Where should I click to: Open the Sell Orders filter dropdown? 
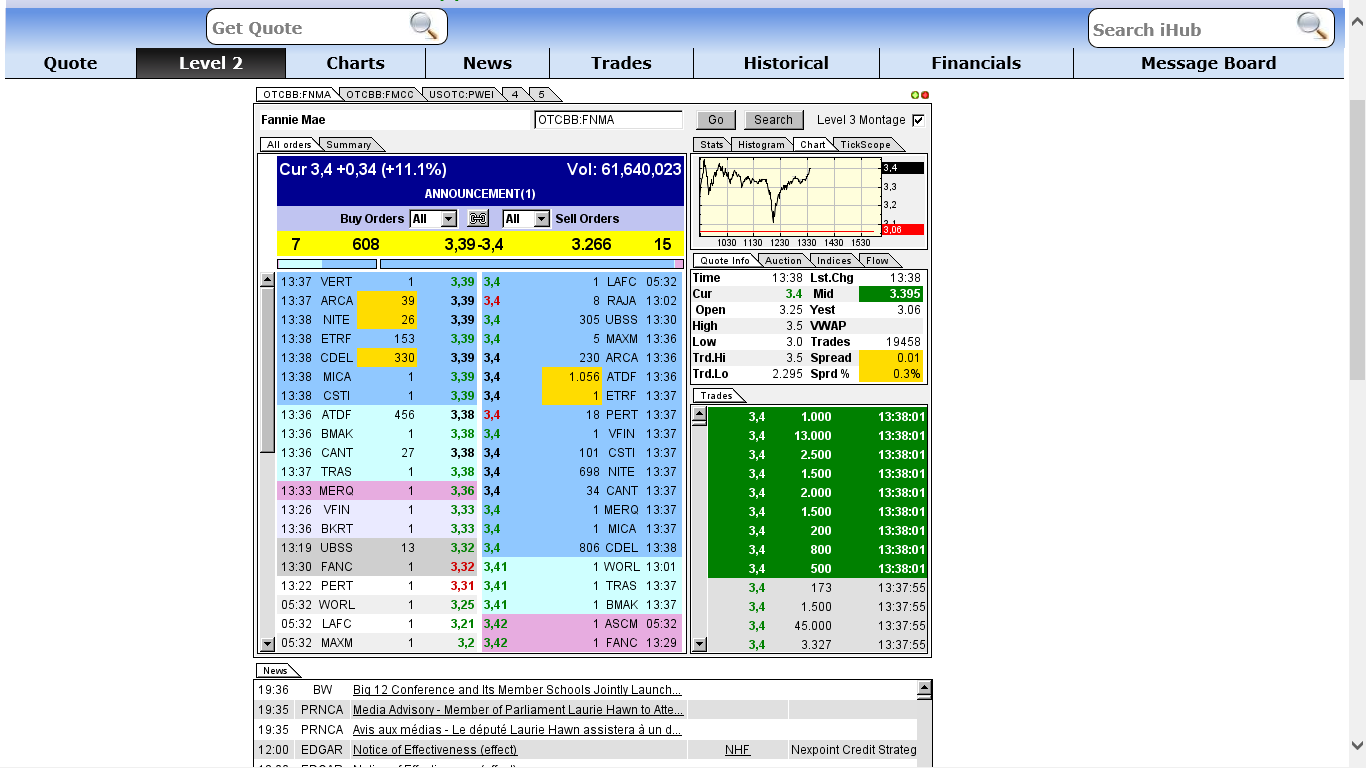coord(541,219)
